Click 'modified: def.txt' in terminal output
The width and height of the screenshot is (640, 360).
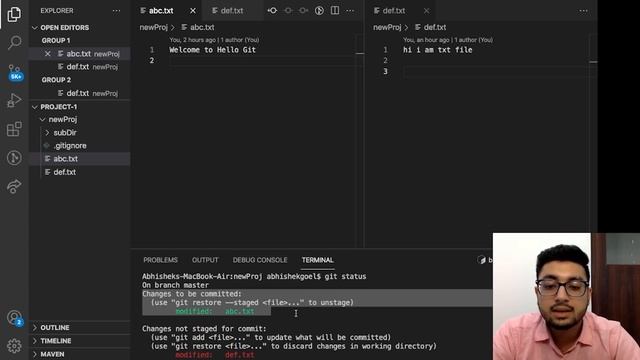pos(215,355)
